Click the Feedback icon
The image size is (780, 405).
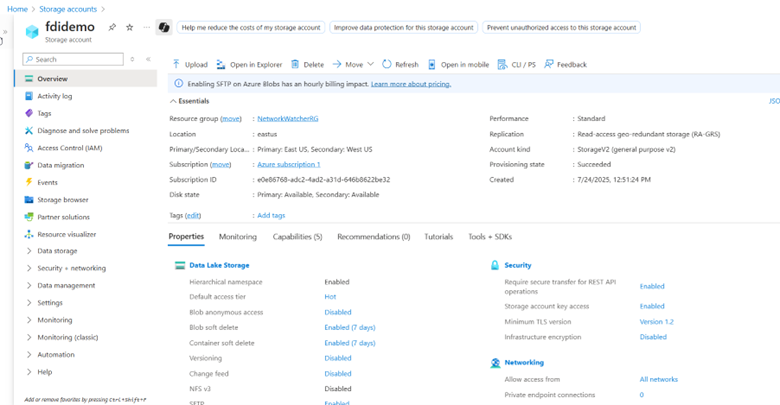548,64
